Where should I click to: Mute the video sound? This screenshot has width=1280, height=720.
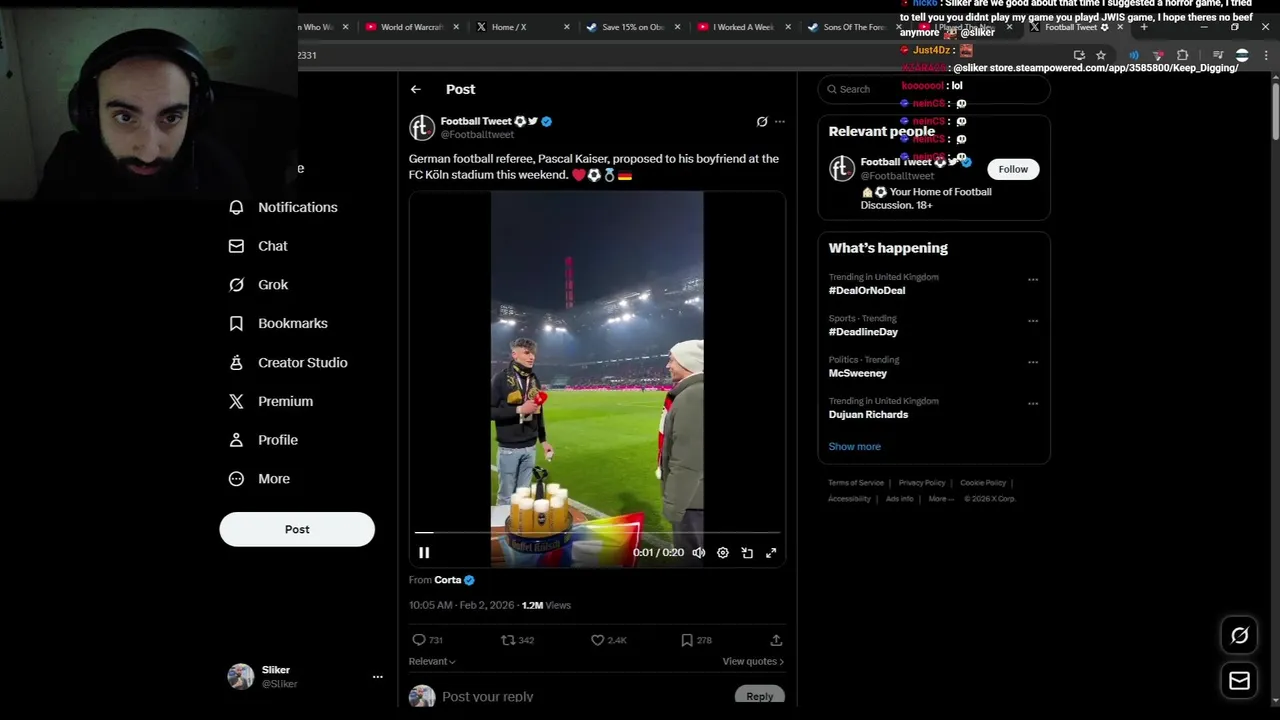(699, 553)
